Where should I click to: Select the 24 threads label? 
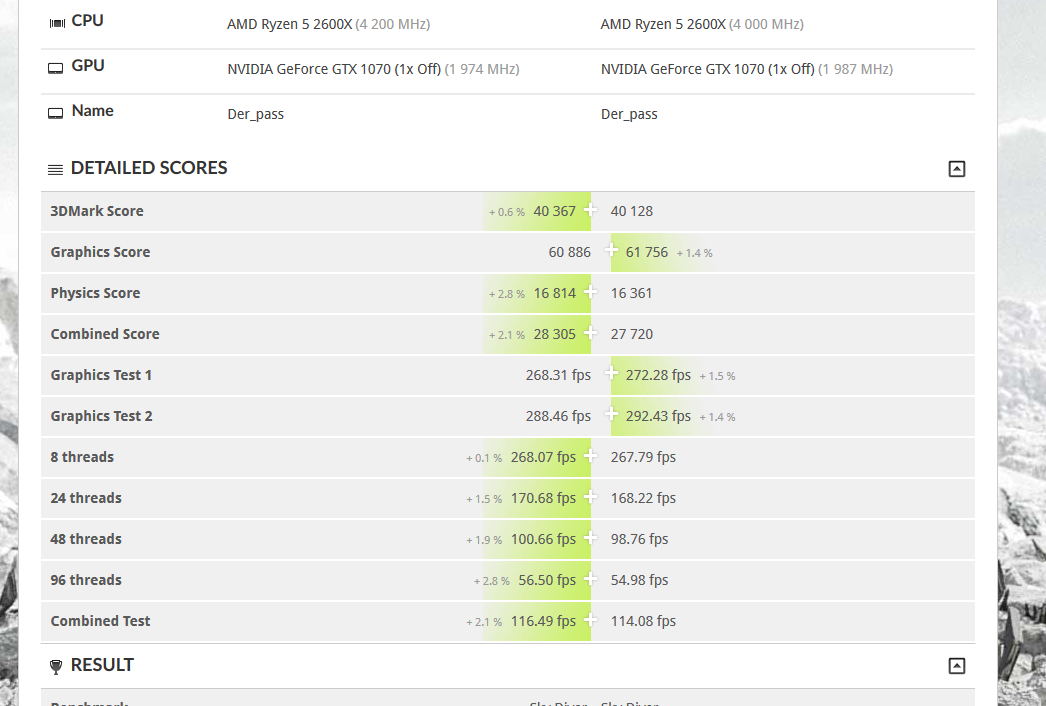point(86,498)
